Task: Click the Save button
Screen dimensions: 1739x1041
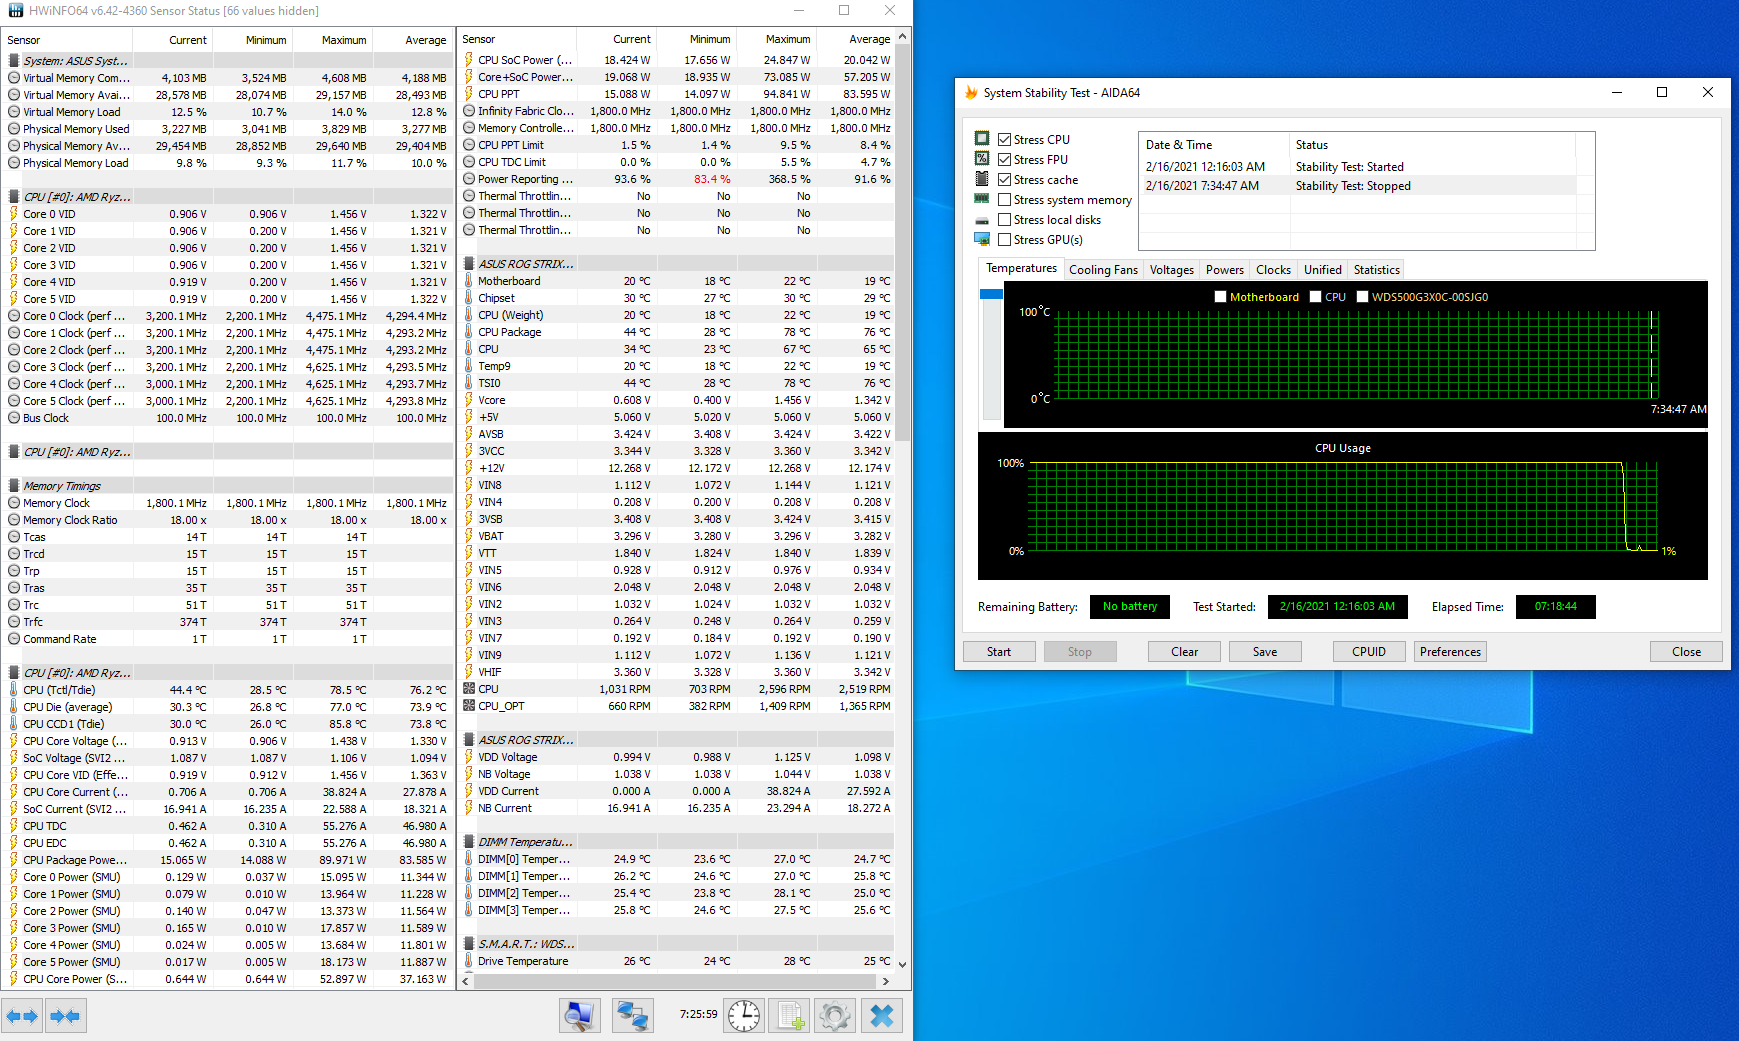Action: point(1265,652)
